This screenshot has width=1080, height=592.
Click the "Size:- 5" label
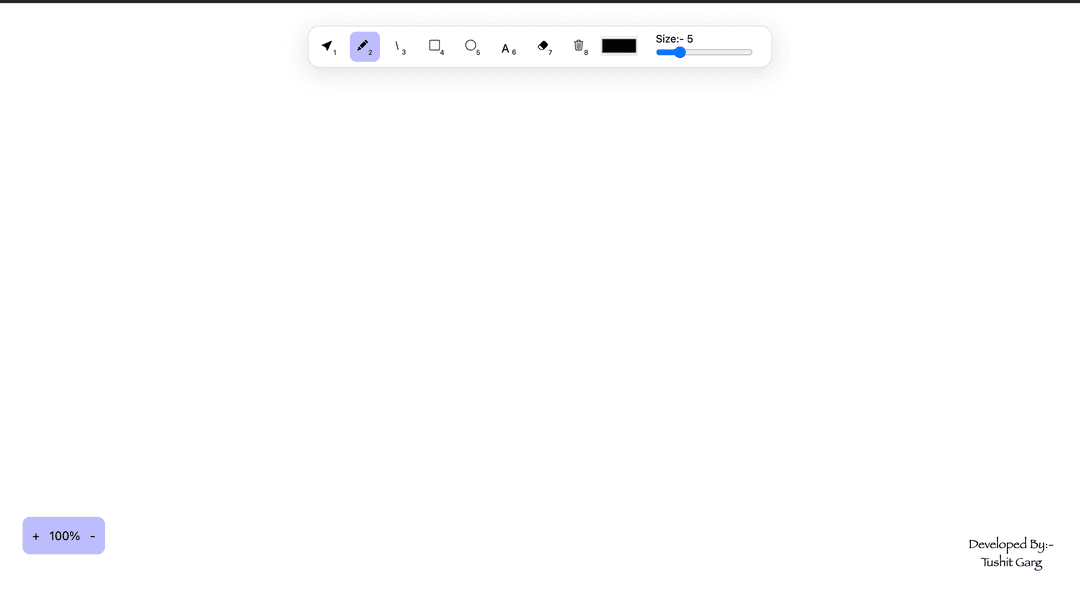point(674,39)
